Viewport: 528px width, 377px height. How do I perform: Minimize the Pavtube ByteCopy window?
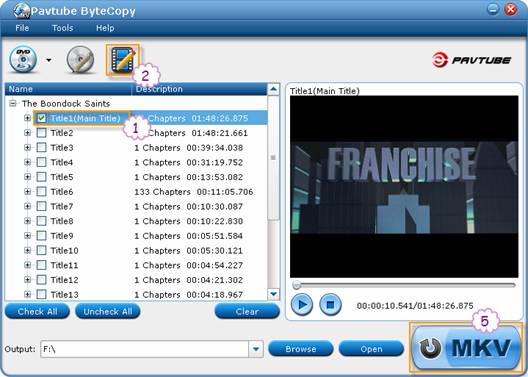point(493,9)
